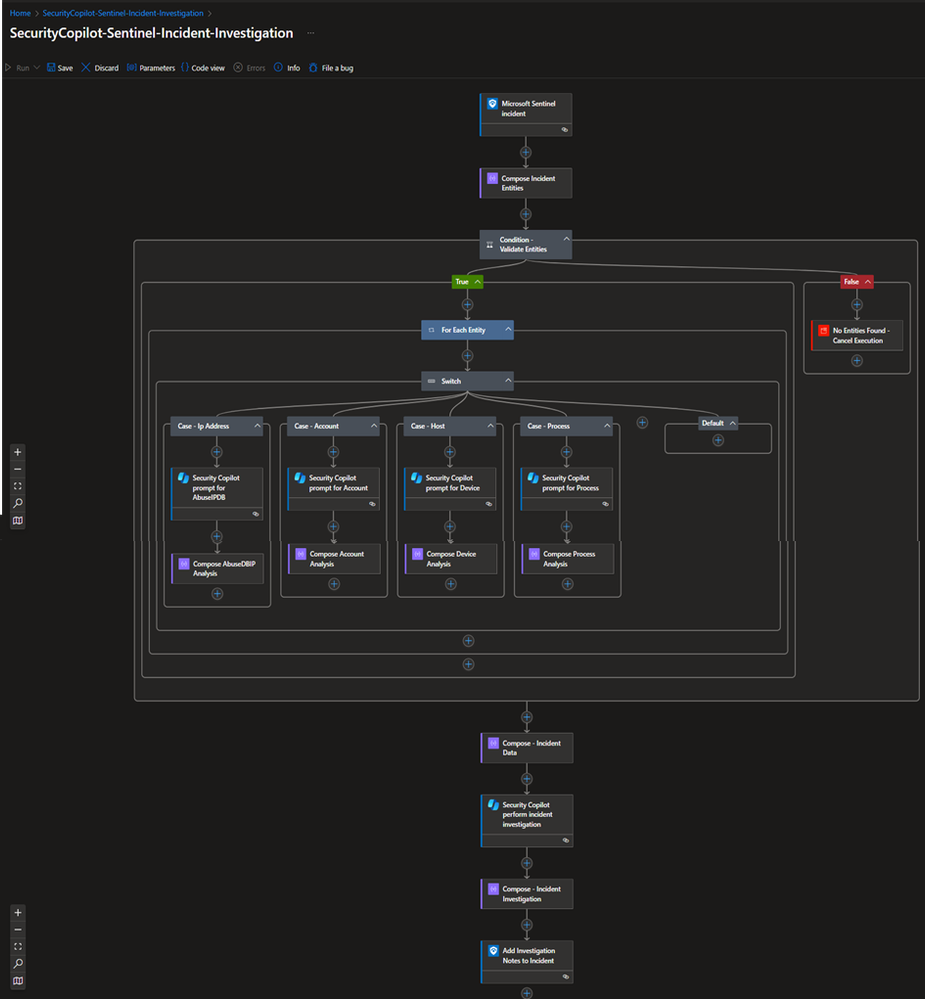Click Security Copilot perform incident investigation icon
The image size is (925, 999).
(x=493, y=805)
